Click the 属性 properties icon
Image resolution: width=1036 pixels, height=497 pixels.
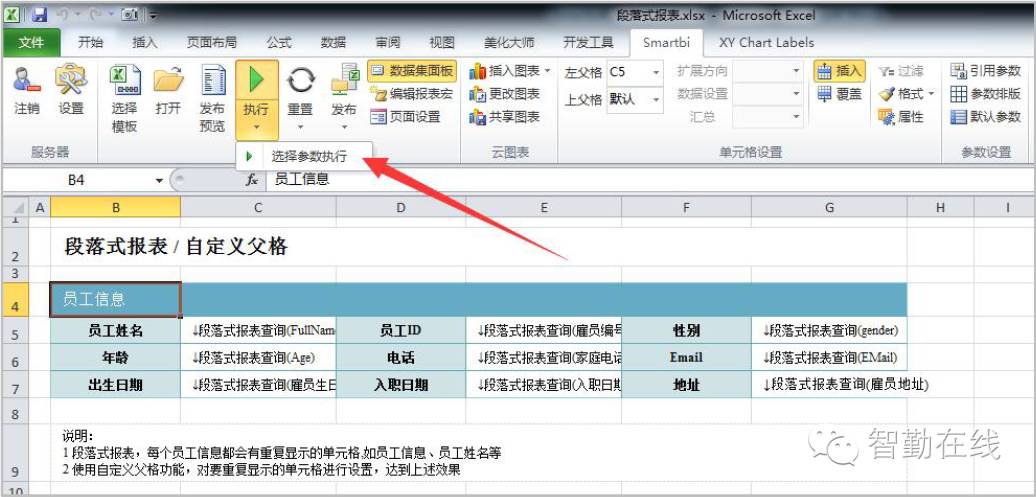pyautogui.click(x=886, y=117)
